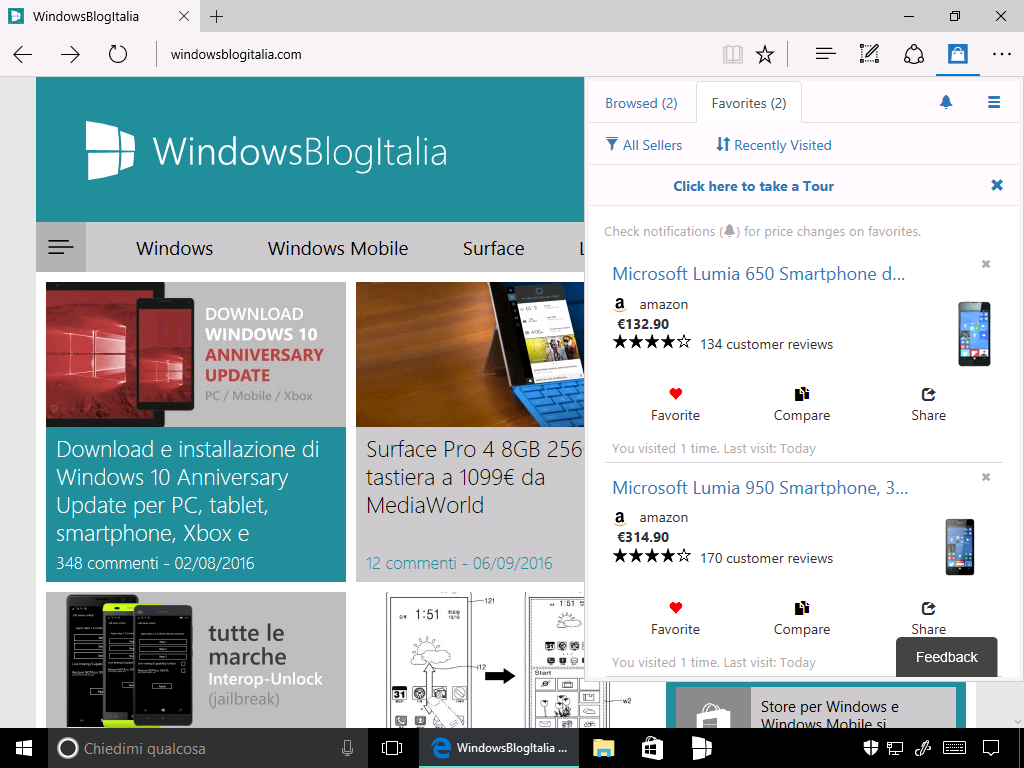Click the Feedback button
The image size is (1024, 768).
click(947, 657)
